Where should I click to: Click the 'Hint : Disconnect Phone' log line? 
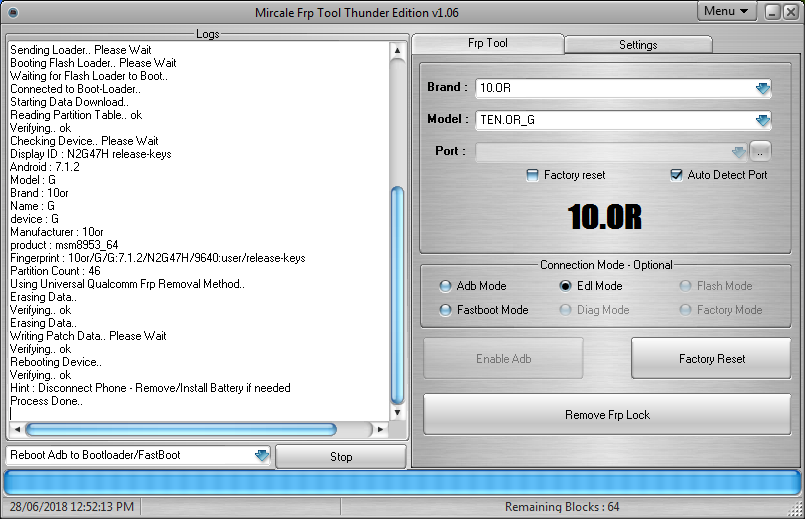[x=150, y=388]
